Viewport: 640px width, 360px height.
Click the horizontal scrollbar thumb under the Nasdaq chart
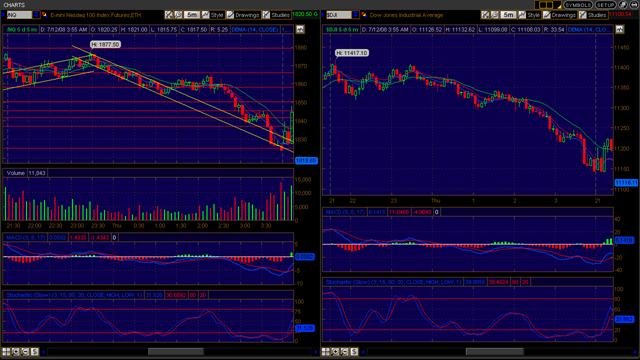(x=176, y=351)
